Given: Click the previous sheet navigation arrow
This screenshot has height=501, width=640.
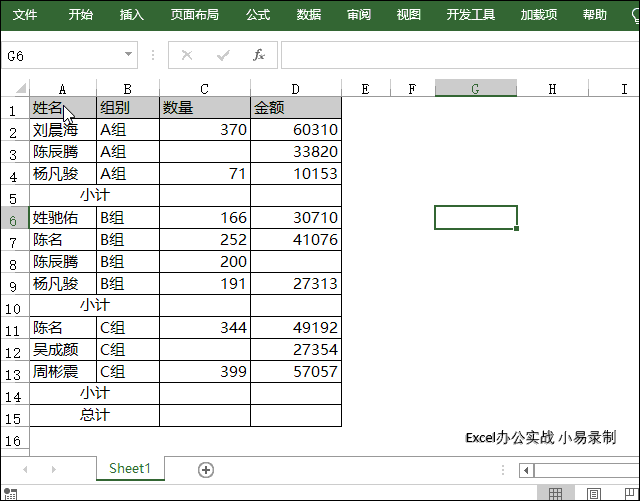Looking at the screenshot, I should 25,470.
